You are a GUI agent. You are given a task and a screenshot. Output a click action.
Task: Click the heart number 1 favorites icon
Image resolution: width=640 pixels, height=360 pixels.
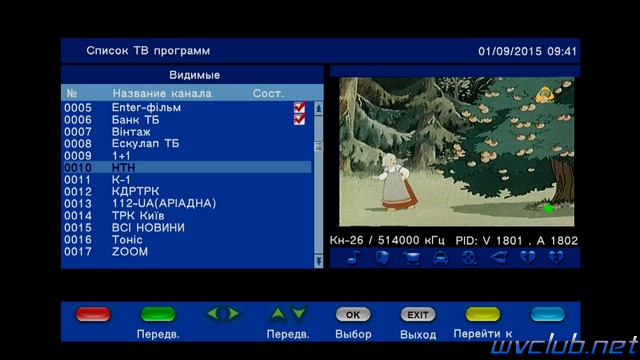[527, 258]
